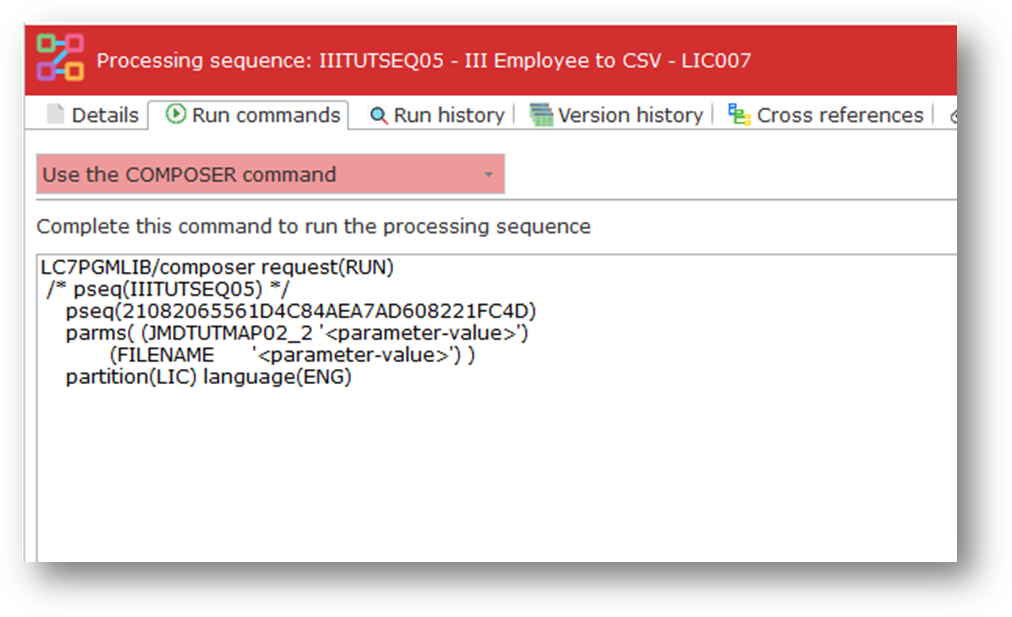This screenshot has width=1012, height=617.
Task: Click the processing sequence logo icon
Action: pyautogui.click(x=60, y=57)
